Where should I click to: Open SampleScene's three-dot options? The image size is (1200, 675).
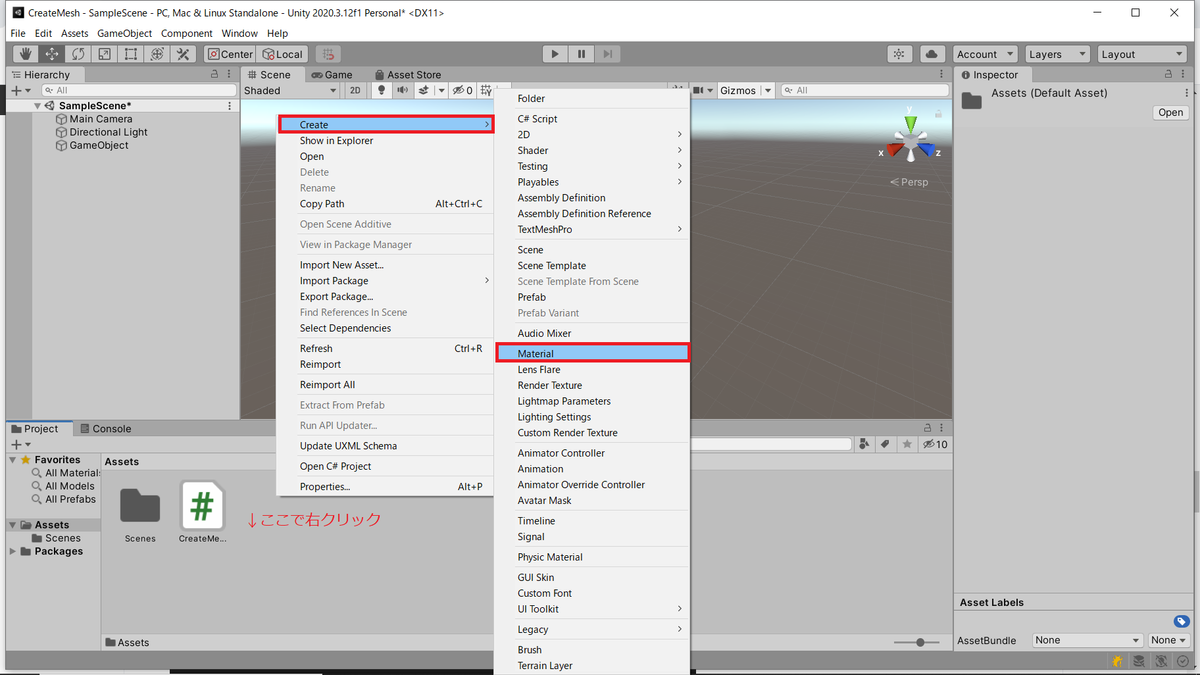coord(230,106)
